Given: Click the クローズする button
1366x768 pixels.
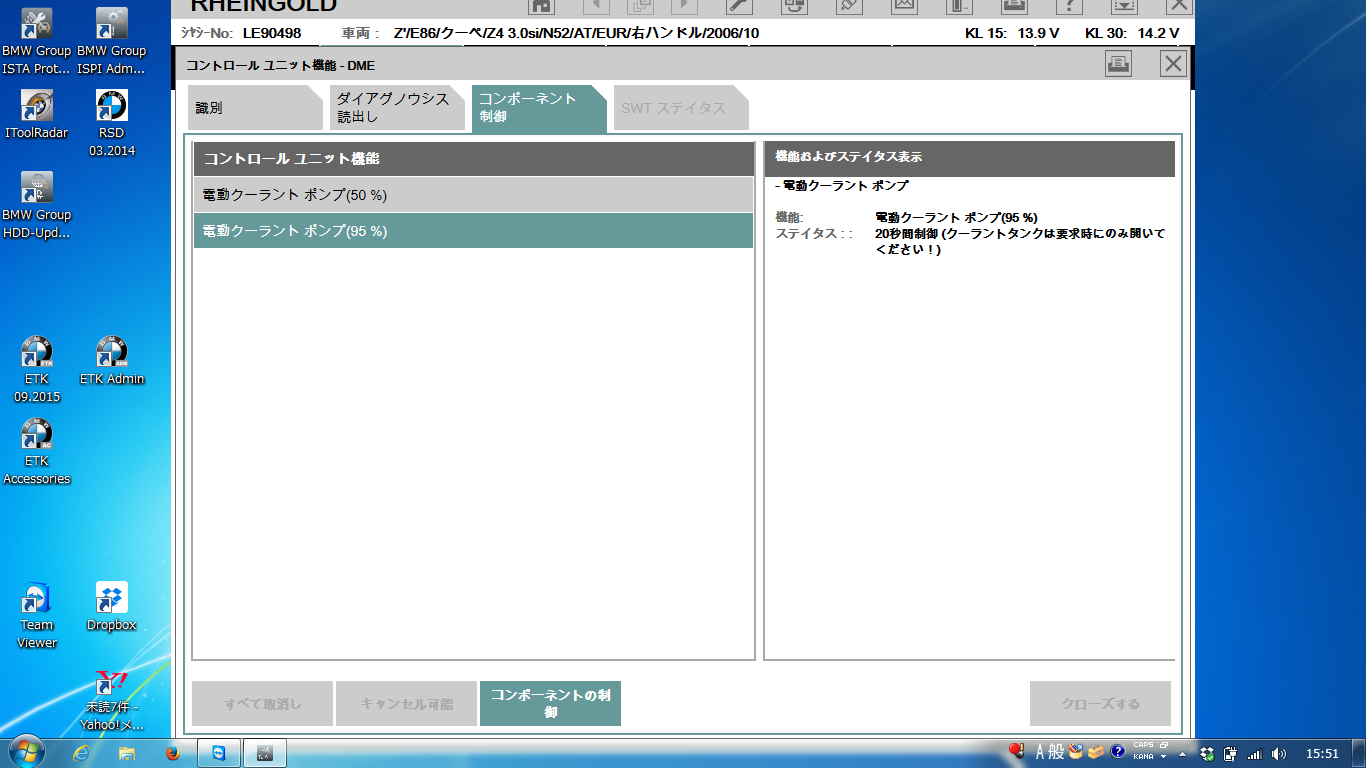Looking at the screenshot, I should tap(1100, 704).
